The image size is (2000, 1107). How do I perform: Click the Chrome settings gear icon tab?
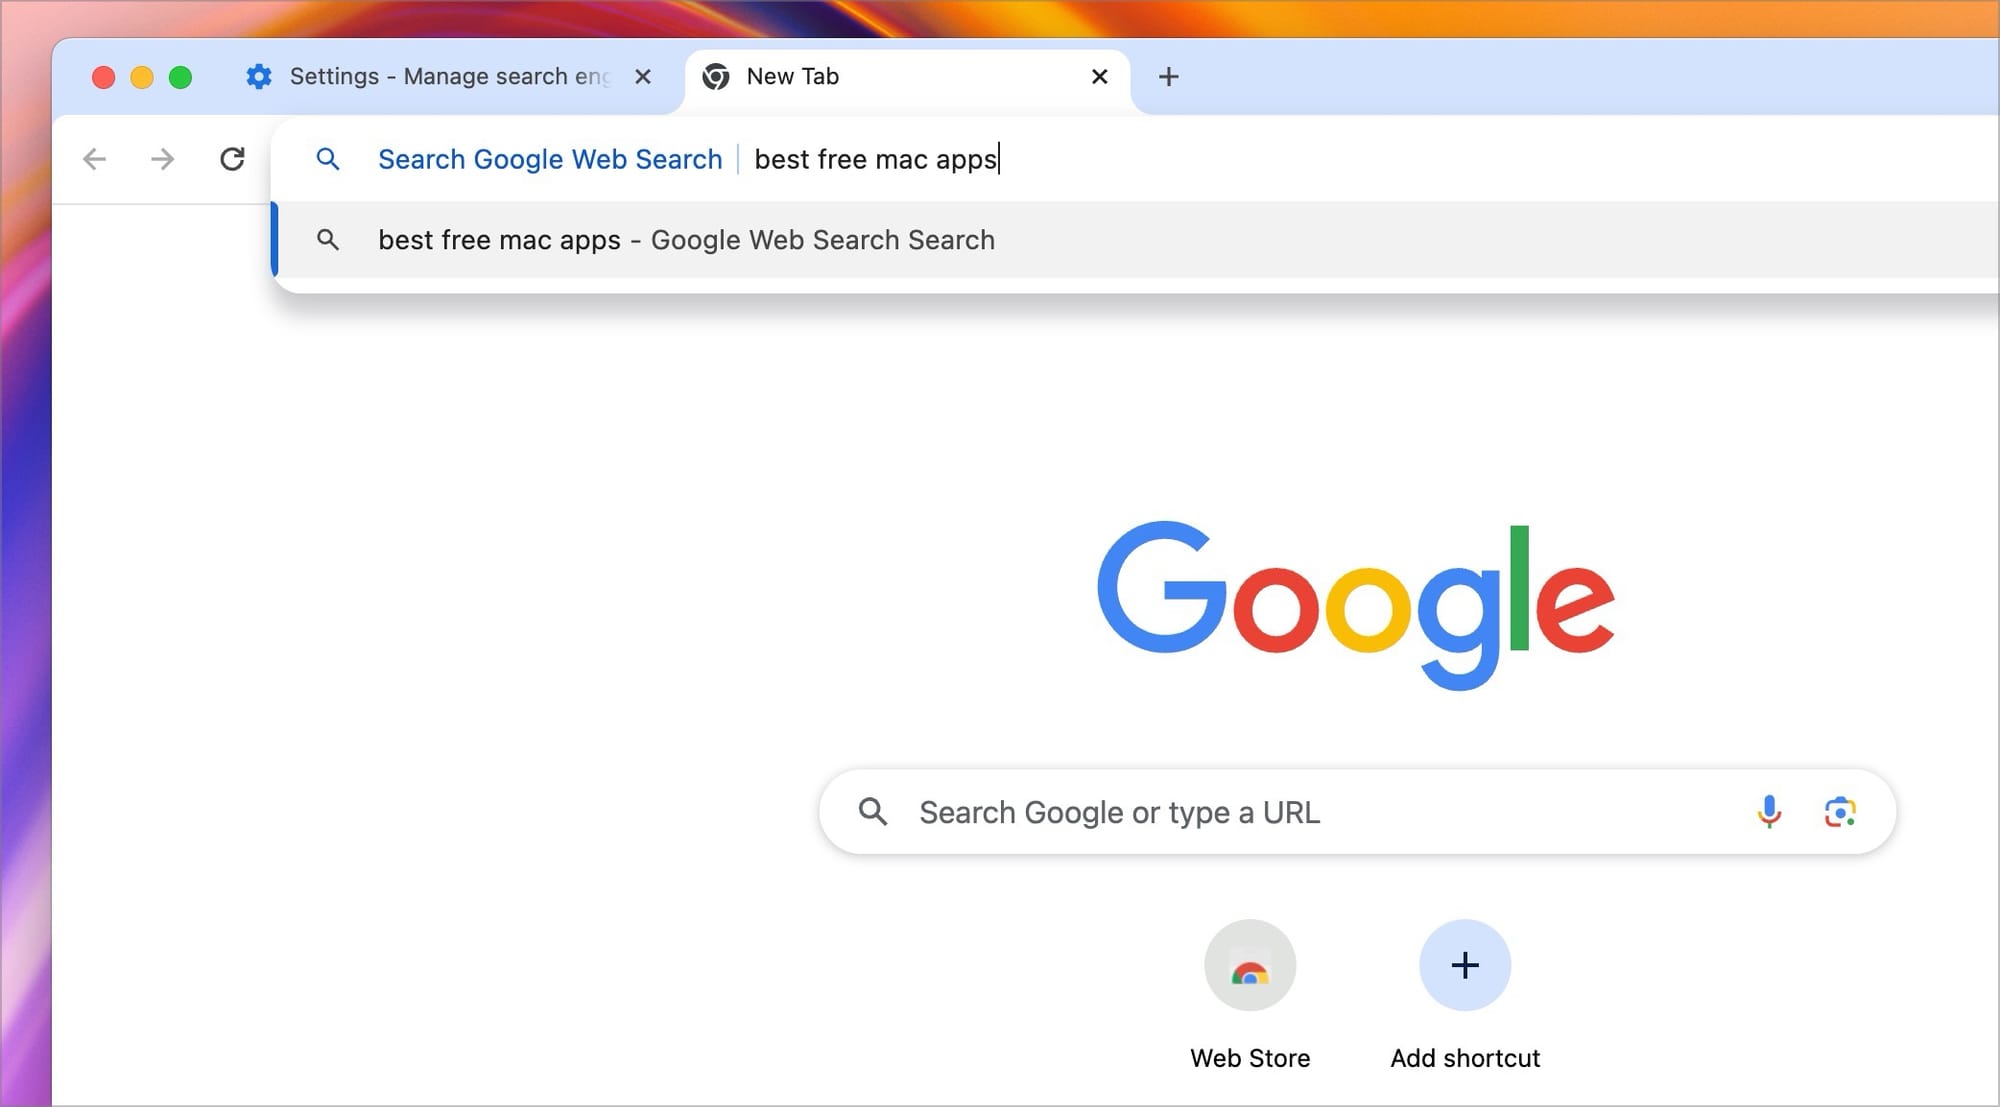pyautogui.click(x=258, y=76)
